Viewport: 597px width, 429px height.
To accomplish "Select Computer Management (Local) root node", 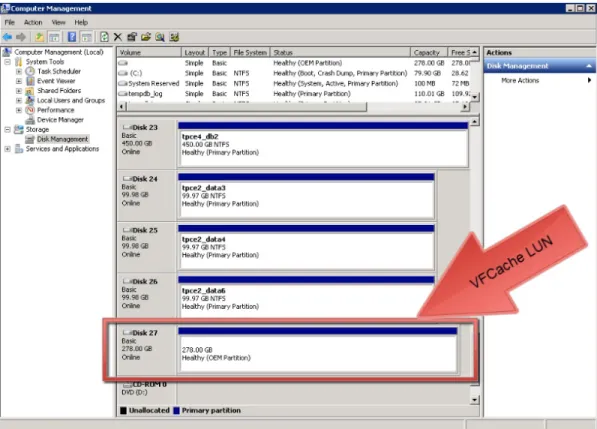I will tap(59, 52).
